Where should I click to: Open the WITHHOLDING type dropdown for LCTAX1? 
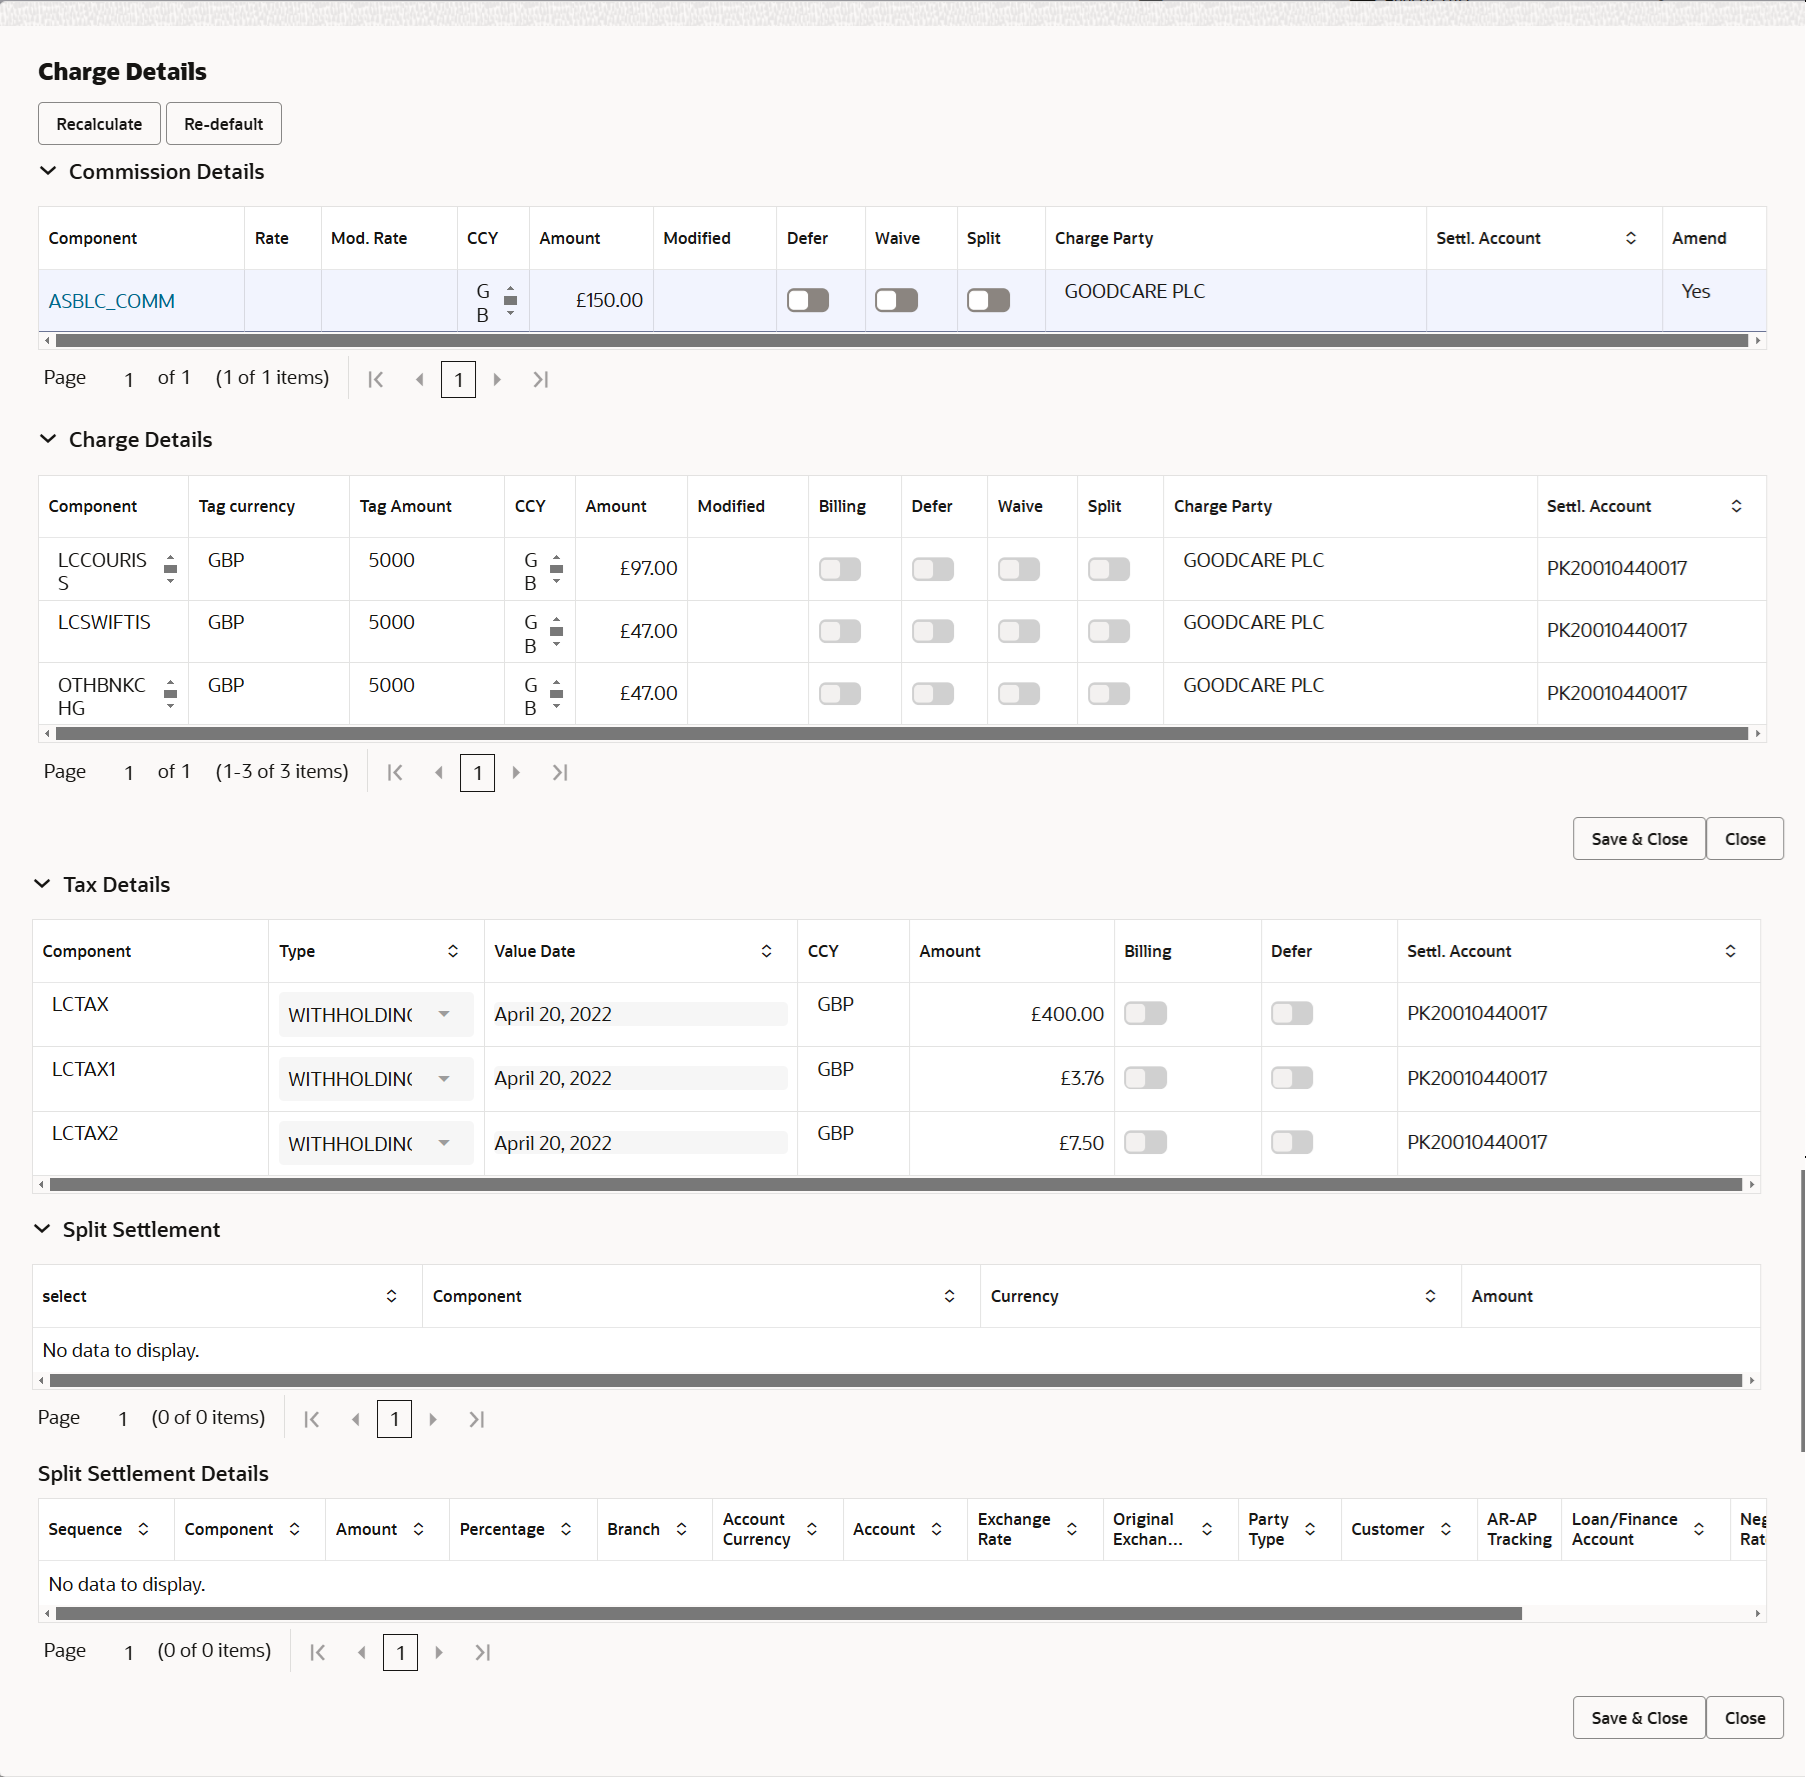[x=443, y=1078]
